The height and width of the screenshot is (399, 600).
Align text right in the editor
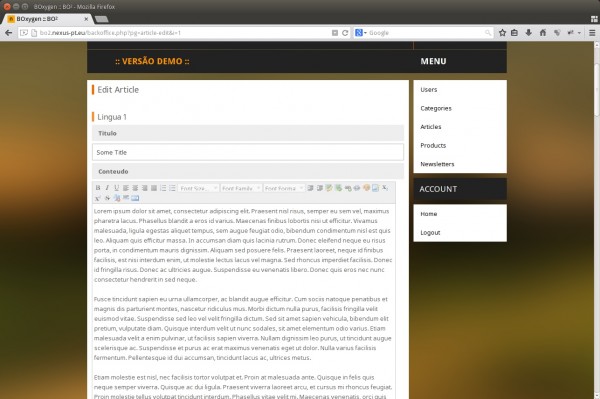click(144, 188)
